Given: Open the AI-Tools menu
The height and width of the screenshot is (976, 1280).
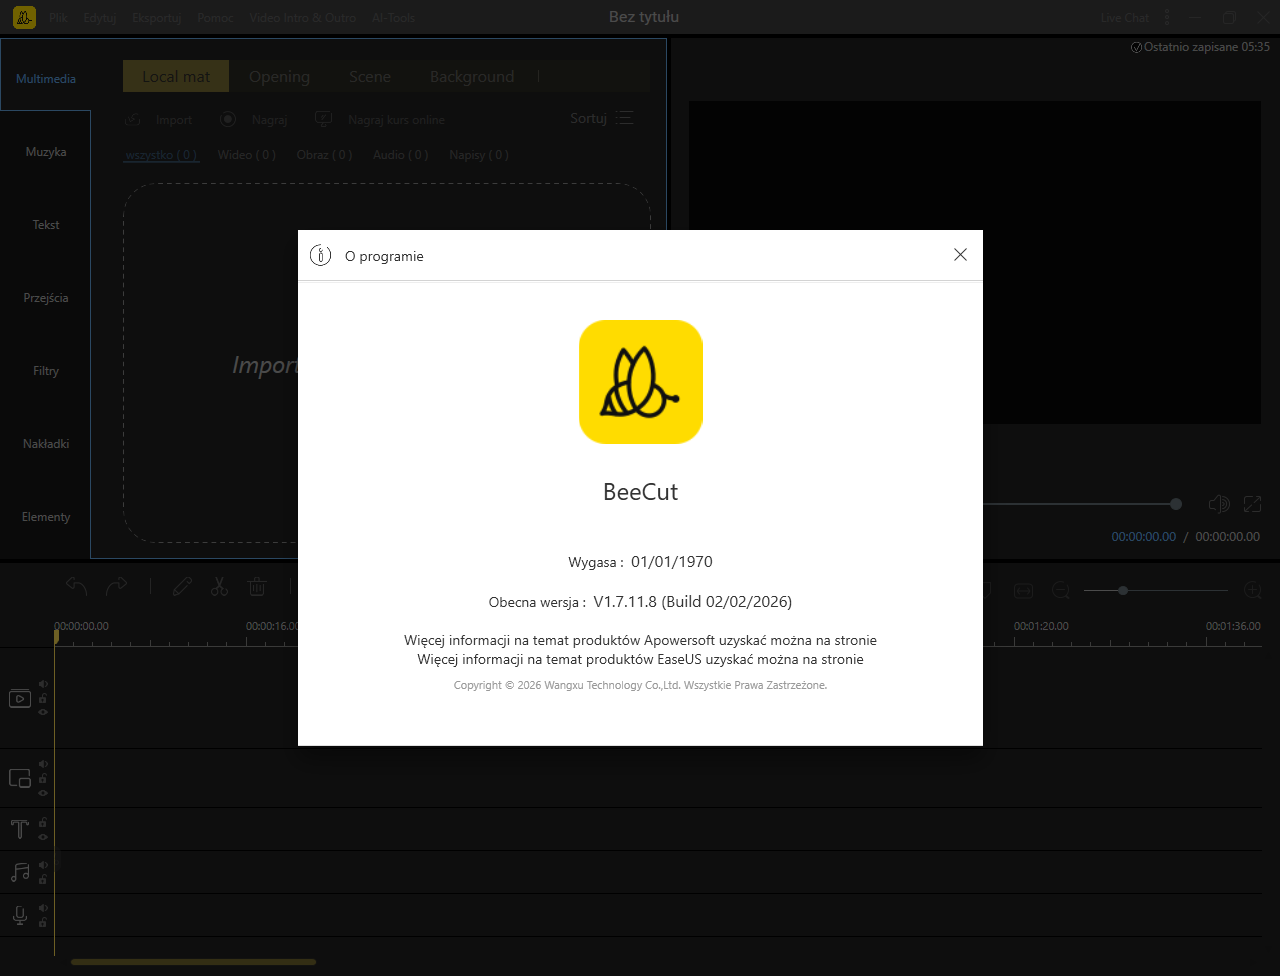Looking at the screenshot, I should pos(392,18).
